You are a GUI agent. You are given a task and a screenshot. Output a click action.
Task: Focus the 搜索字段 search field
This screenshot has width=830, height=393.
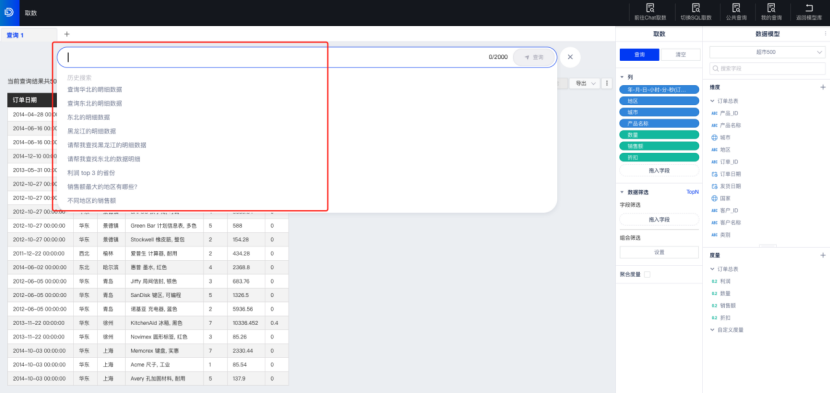[767, 68]
